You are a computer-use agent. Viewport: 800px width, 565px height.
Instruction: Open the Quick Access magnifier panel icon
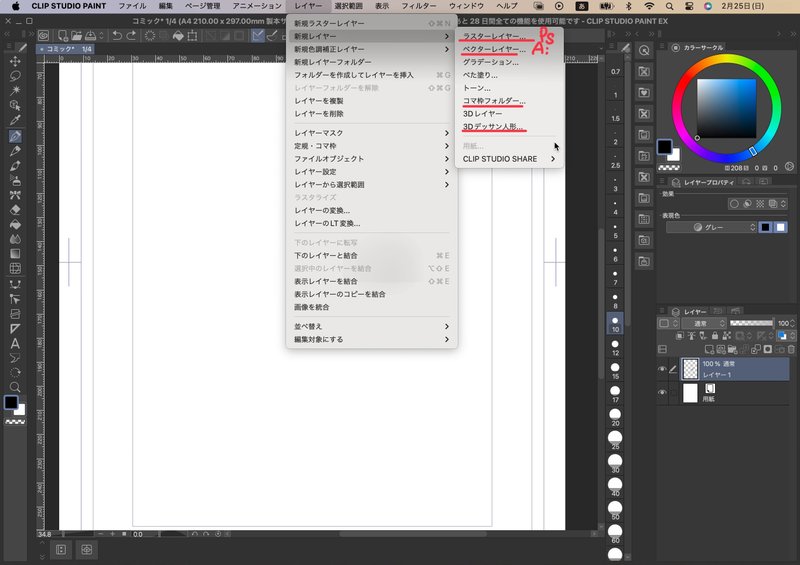[x=644, y=51]
